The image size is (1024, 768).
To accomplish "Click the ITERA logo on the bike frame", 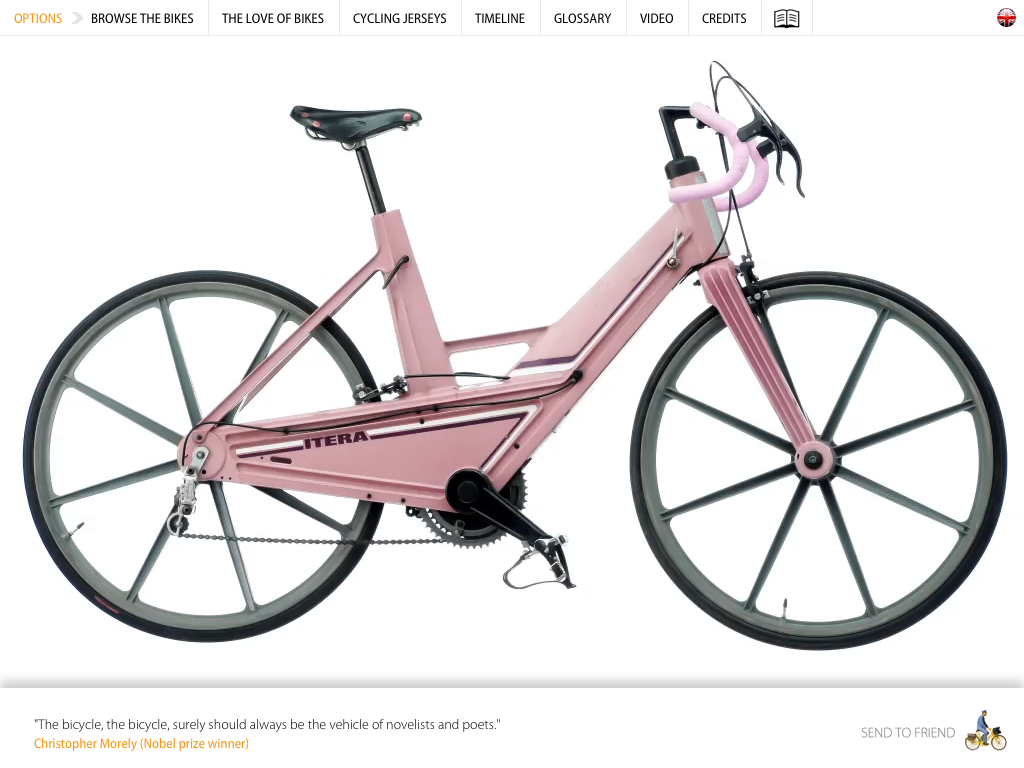I will (x=337, y=440).
